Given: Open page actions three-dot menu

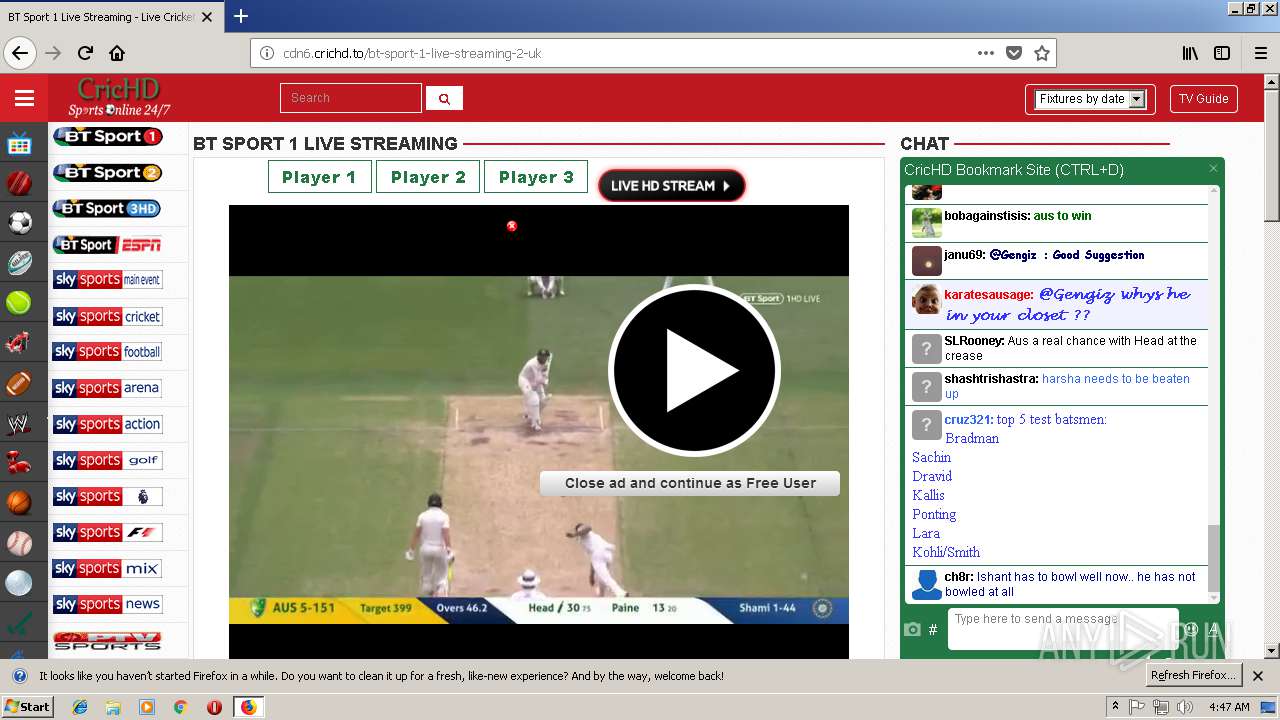Looking at the screenshot, I should (x=986, y=53).
